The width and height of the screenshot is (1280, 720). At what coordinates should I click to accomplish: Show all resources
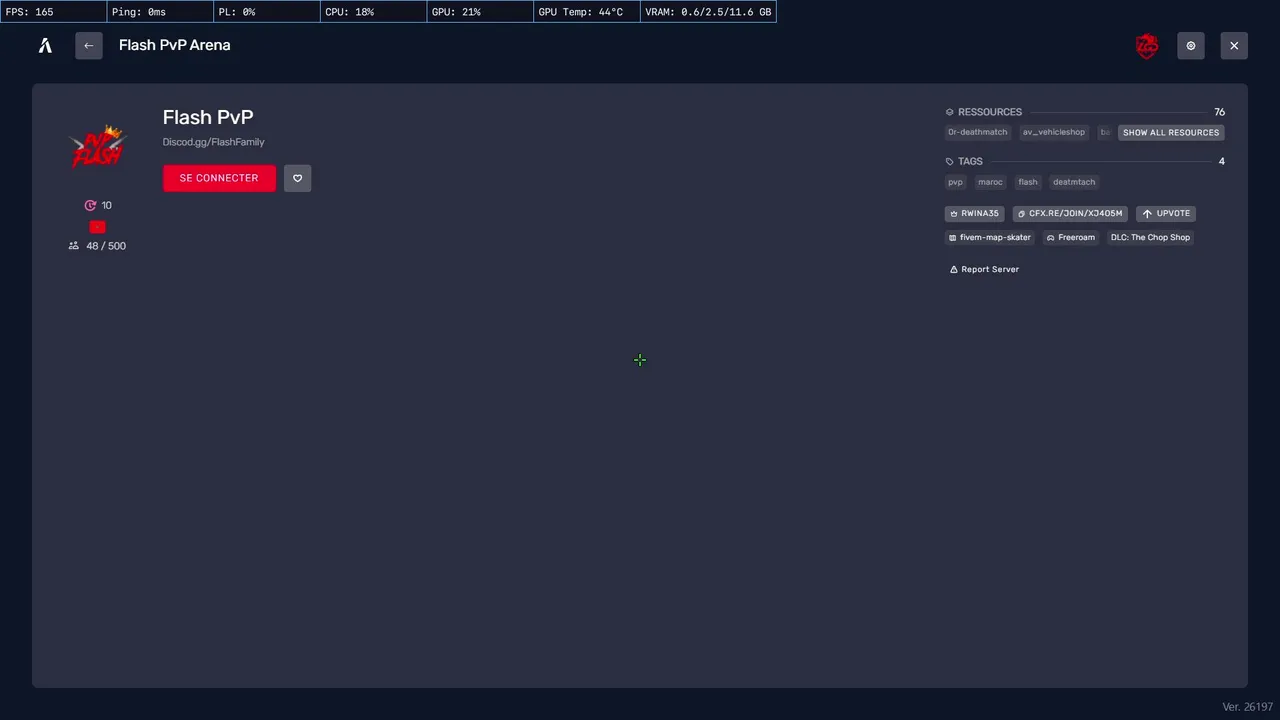pyautogui.click(x=1171, y=132)
